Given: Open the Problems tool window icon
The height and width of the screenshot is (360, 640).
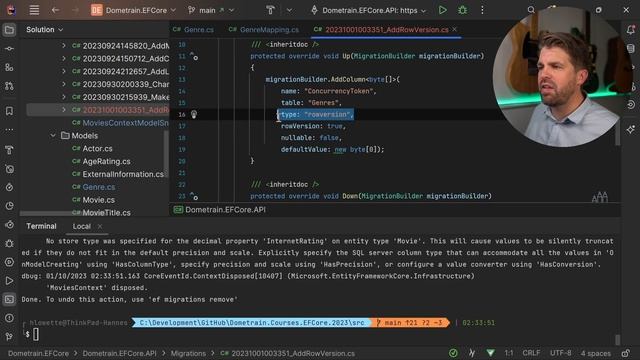Looking at the screenshot, I should tap(9, 318).
